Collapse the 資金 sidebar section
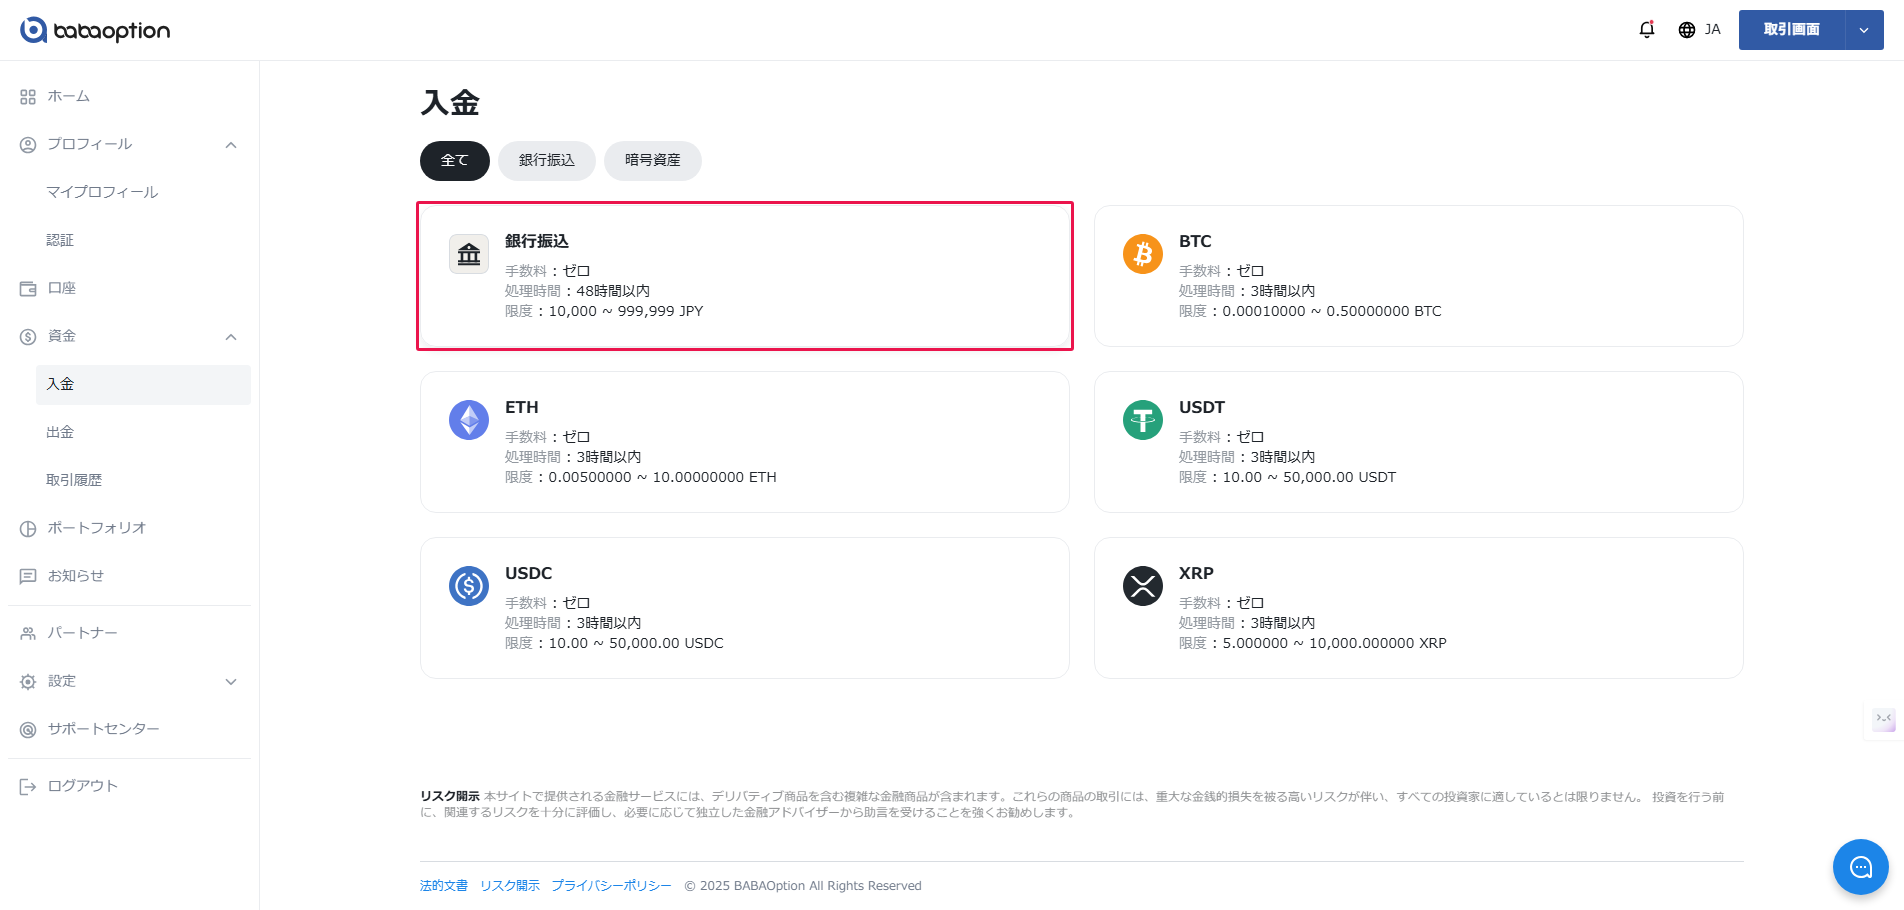Screen dimensions: 1904x910 tap(231, 337)
